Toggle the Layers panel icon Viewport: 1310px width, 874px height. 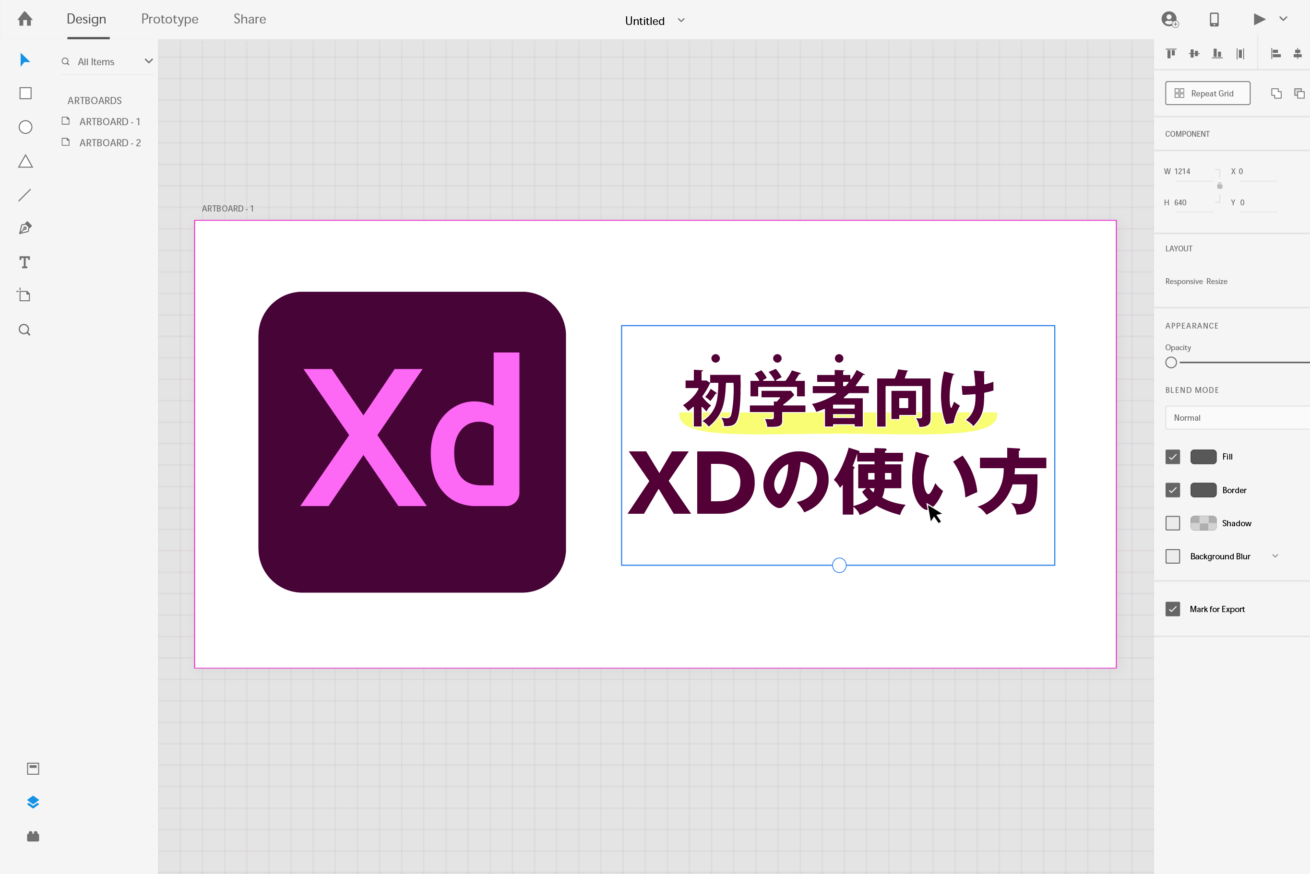(33, 802)
